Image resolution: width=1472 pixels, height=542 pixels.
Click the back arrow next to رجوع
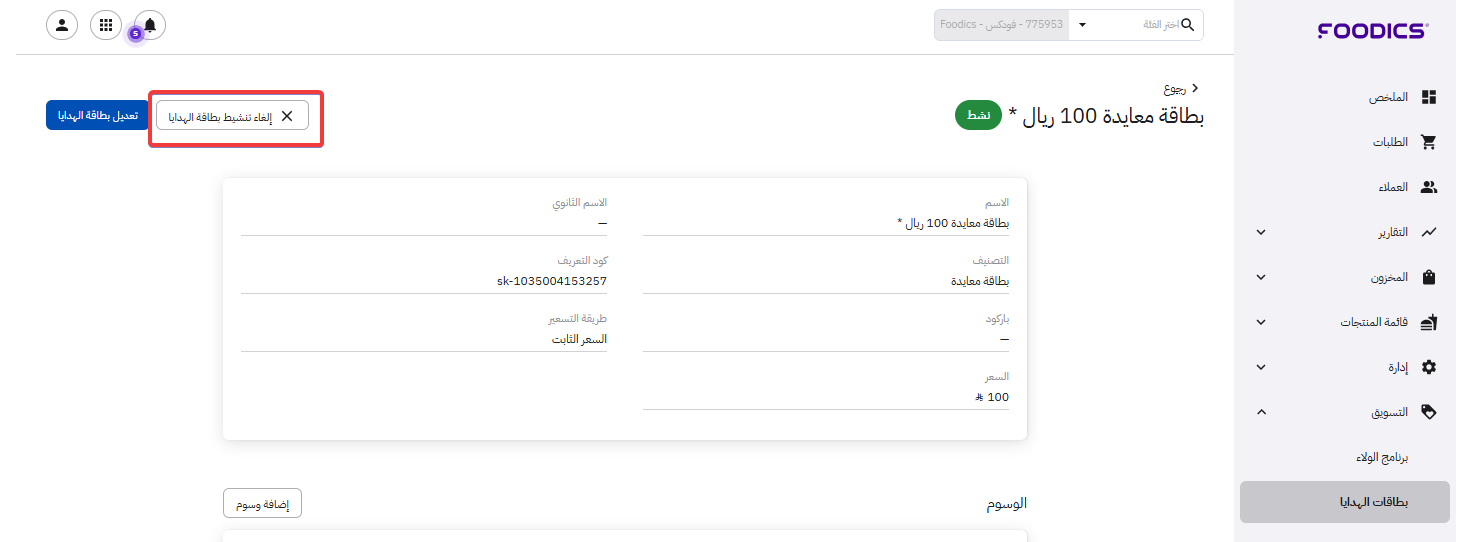pos(1195,89)
